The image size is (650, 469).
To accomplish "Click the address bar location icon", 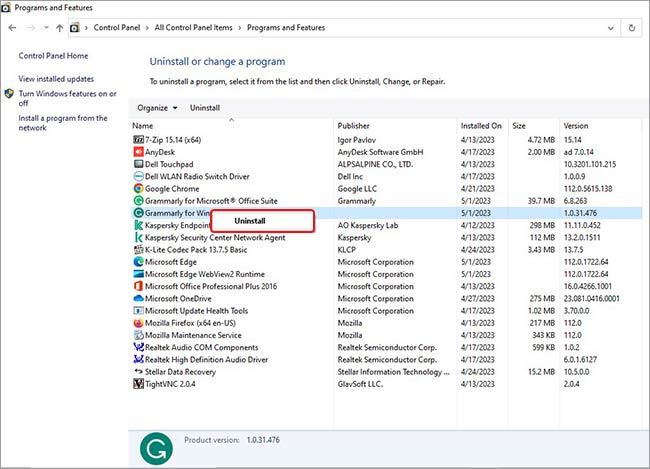I will pos(75,28).
